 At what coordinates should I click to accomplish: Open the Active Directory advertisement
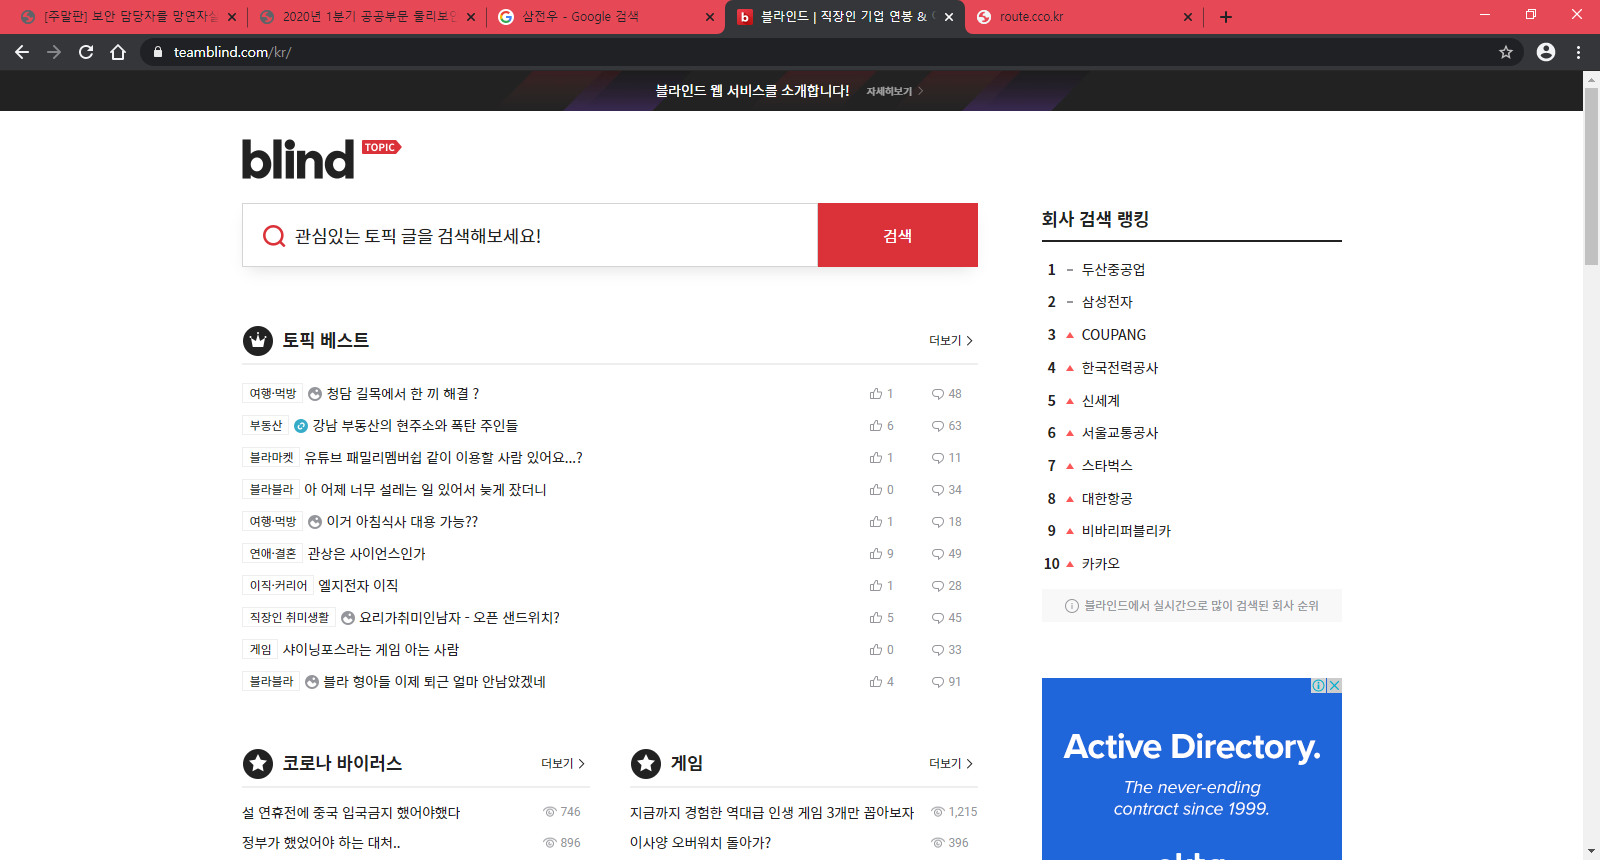tap(1192, 770)
